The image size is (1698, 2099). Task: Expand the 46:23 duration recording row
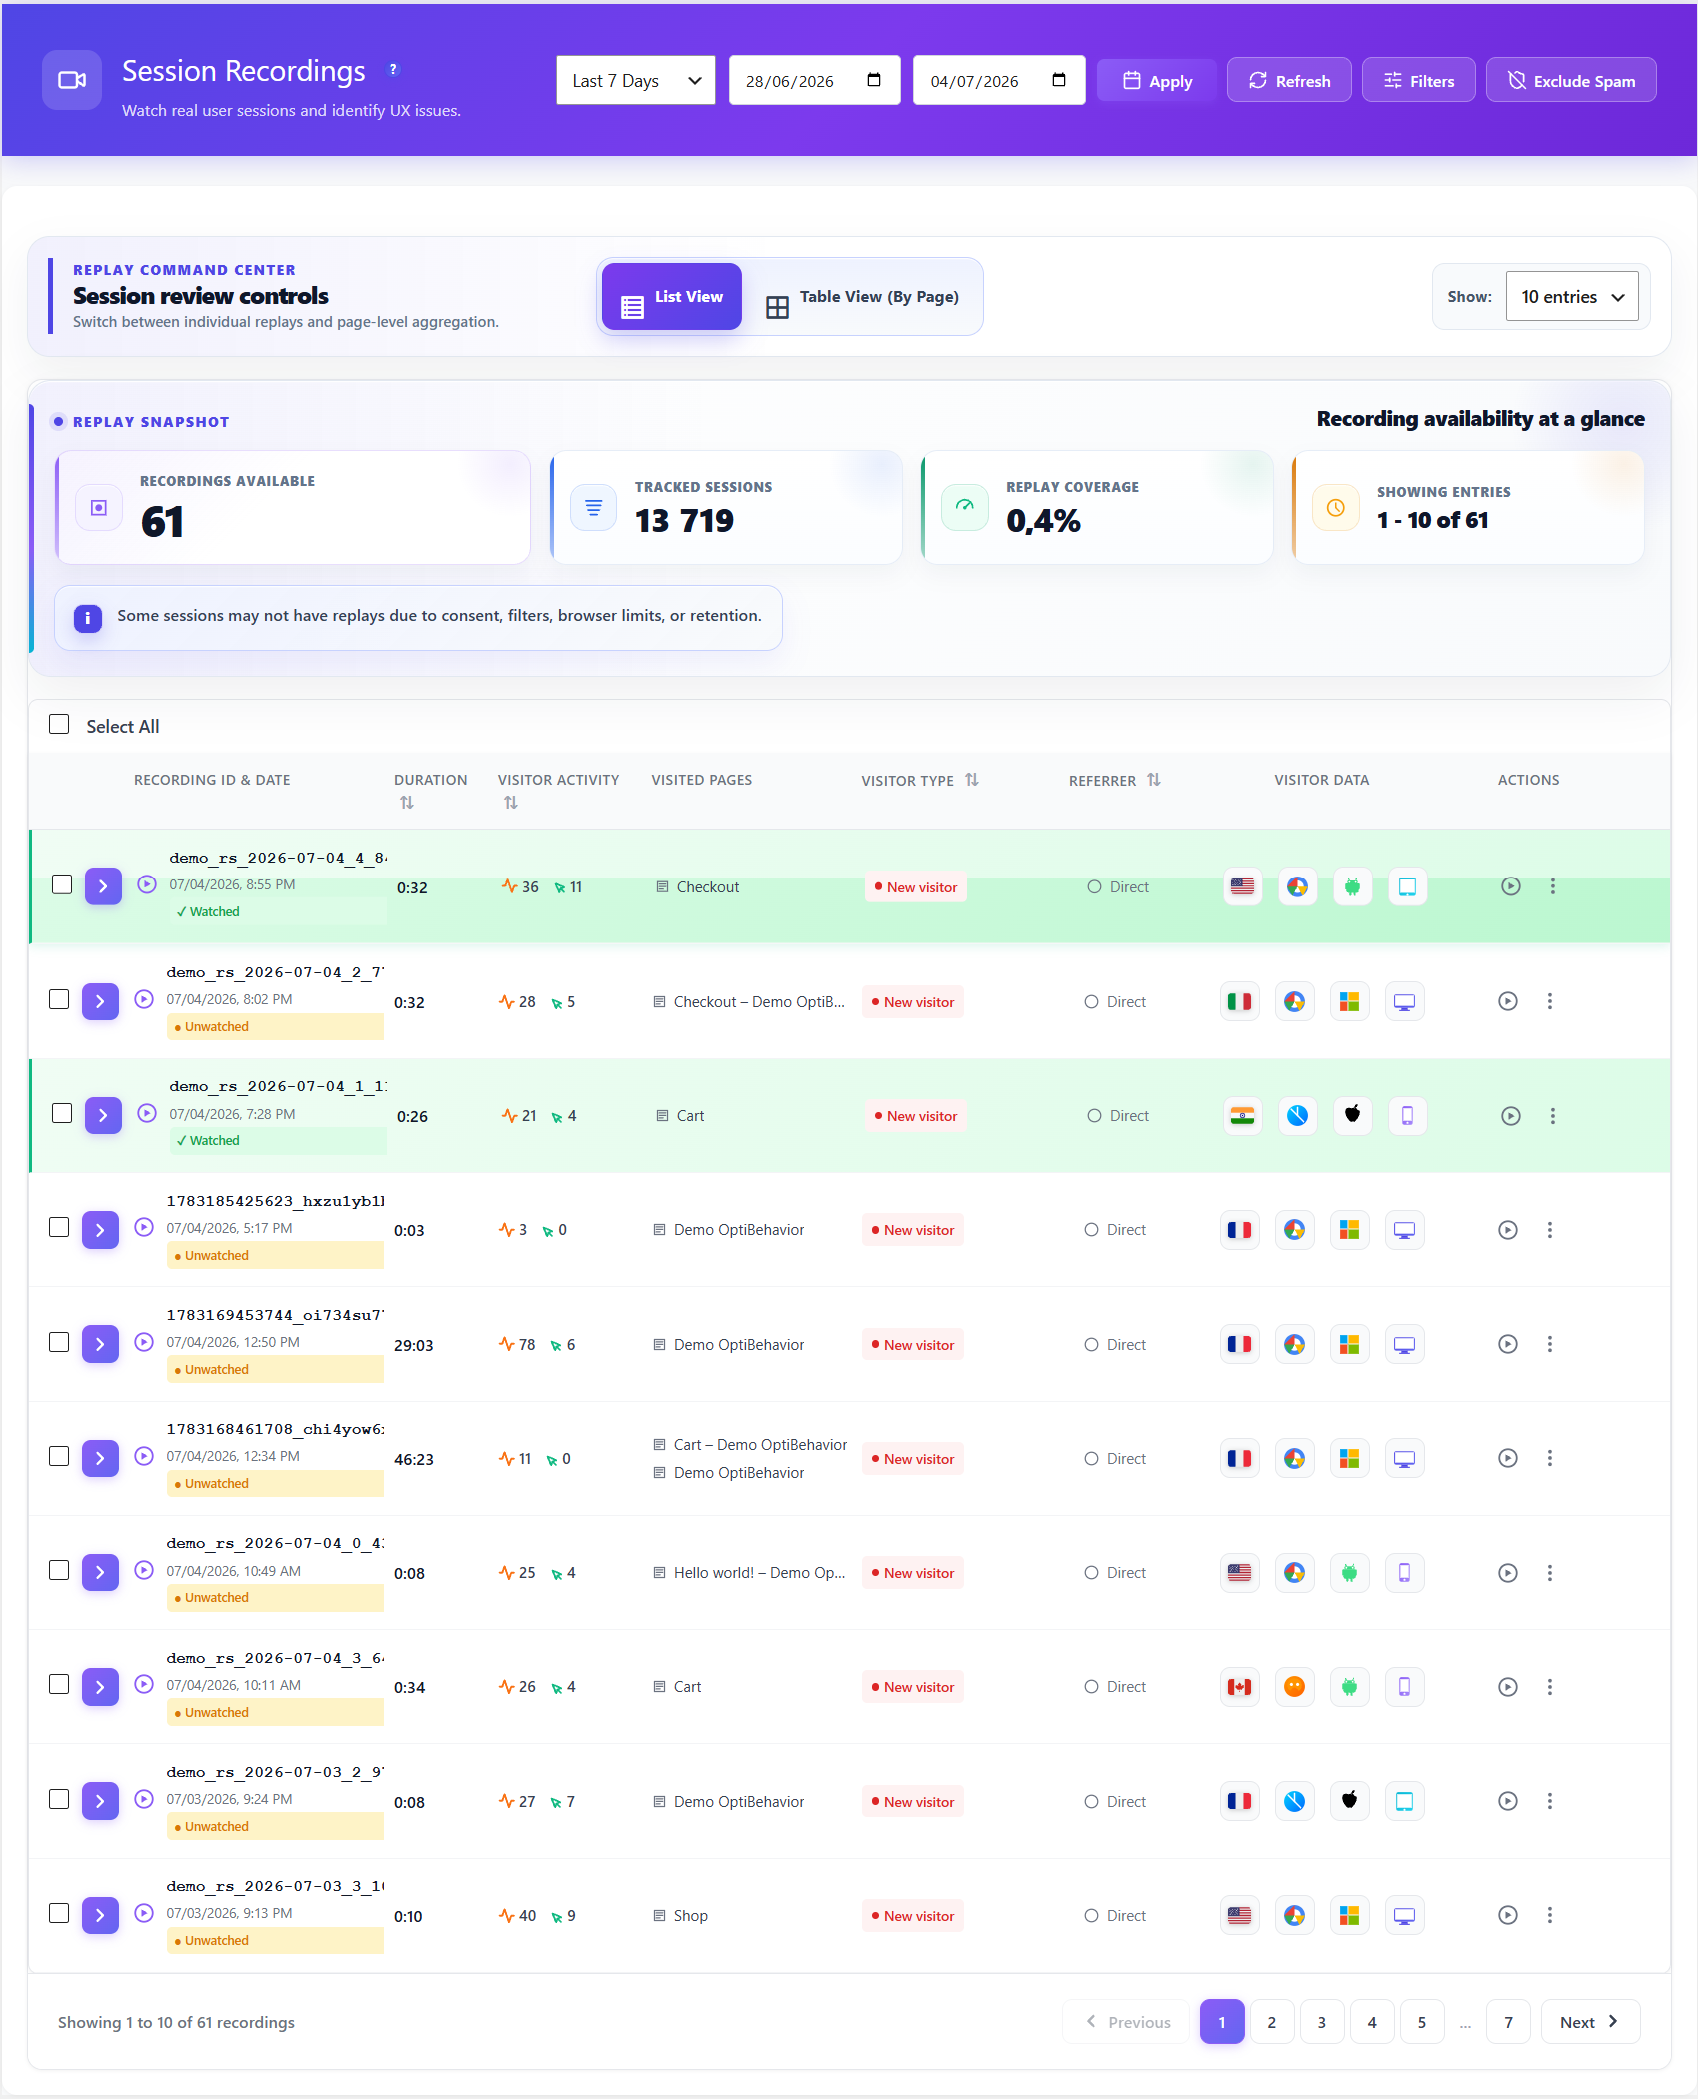[x=100, y=1459]
